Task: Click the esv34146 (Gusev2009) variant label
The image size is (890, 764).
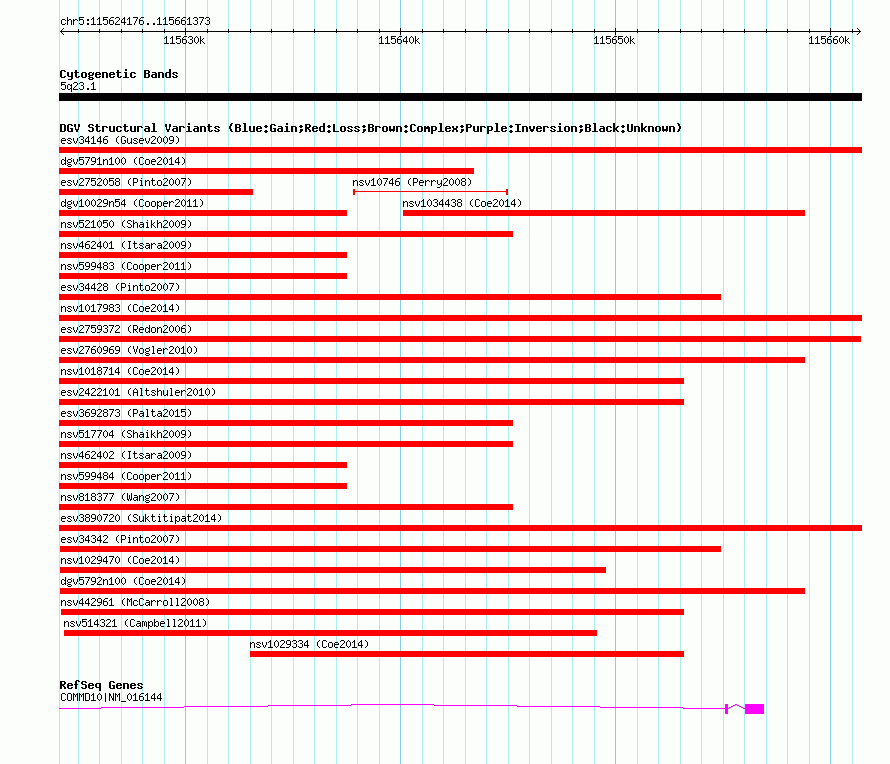Action: pos(120,140)
